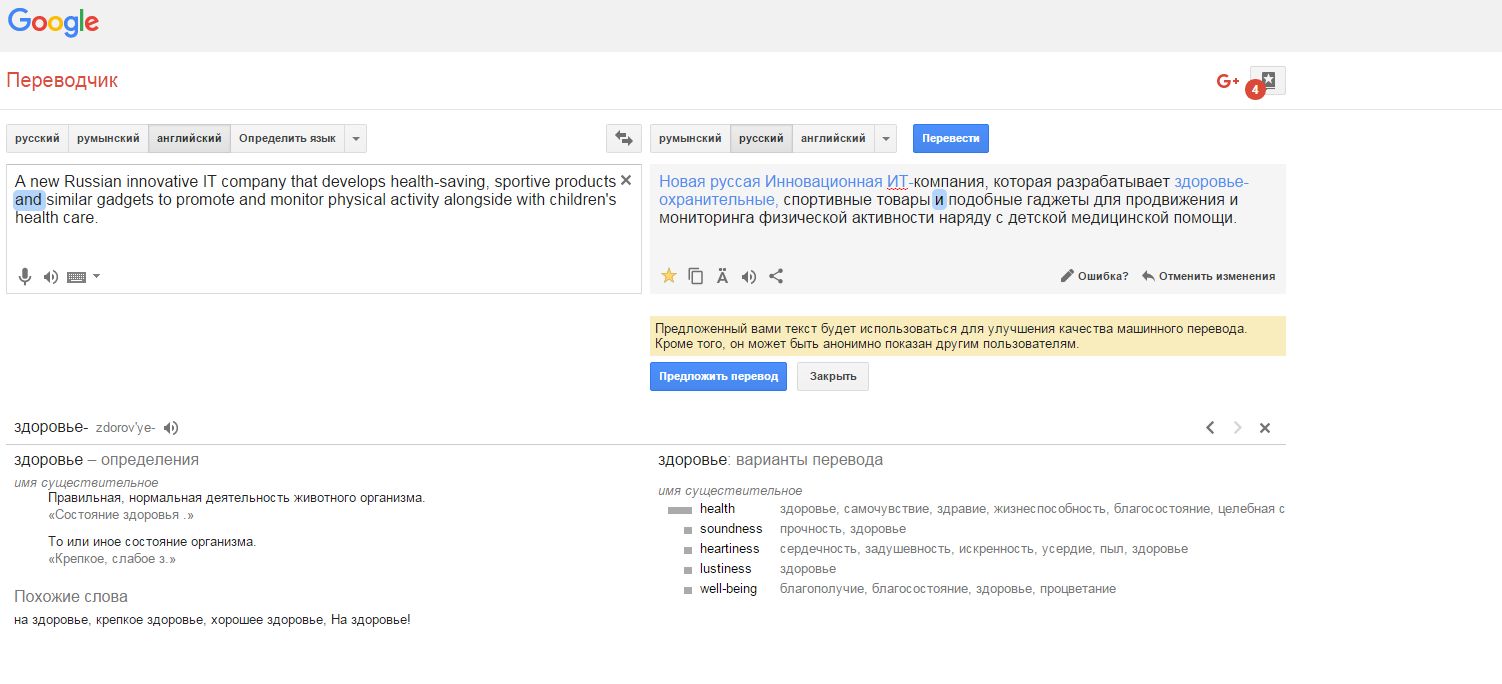Click the Перевести button
This screenshot has width=1502, height=684.
pos(950,138)
